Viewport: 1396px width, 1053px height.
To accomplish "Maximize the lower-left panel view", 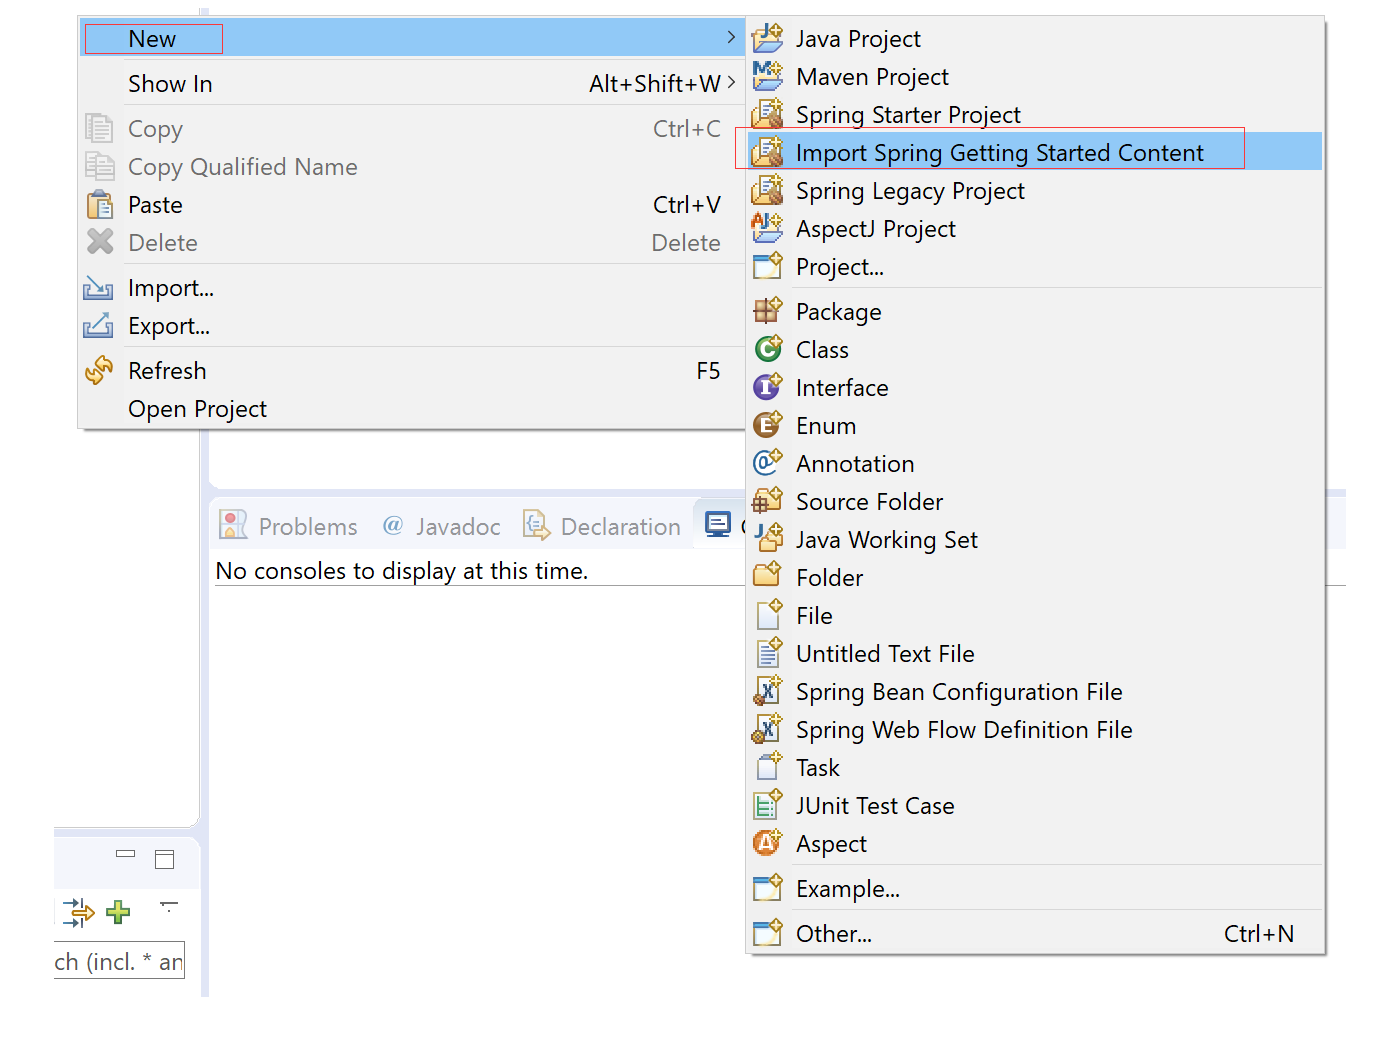I will pos(165,859).
